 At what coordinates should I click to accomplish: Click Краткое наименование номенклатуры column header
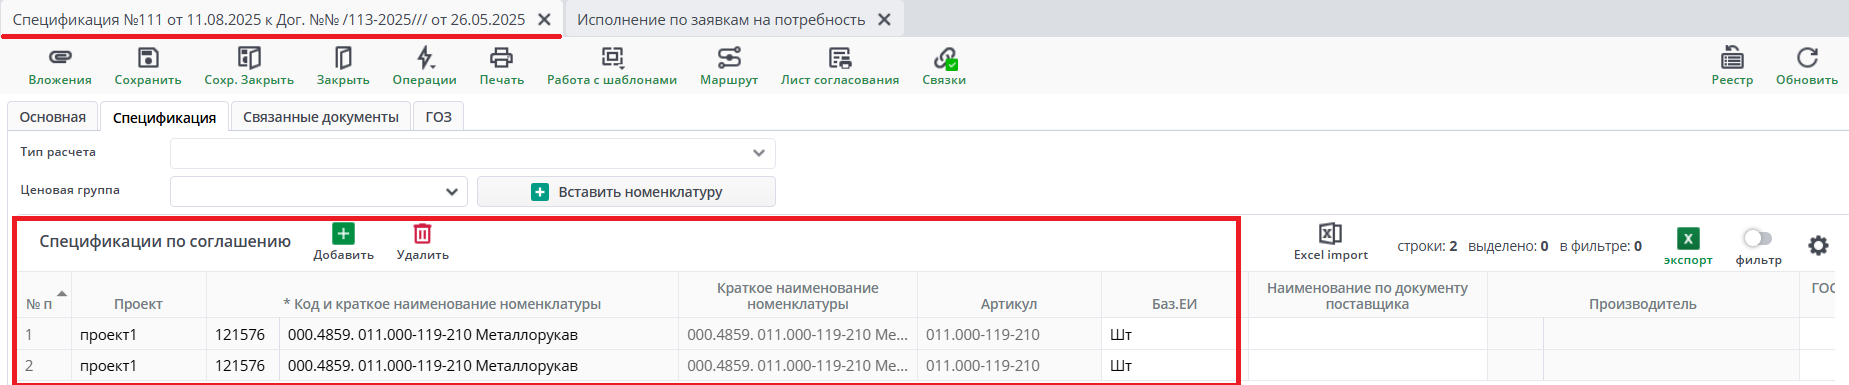click(798, 296)
